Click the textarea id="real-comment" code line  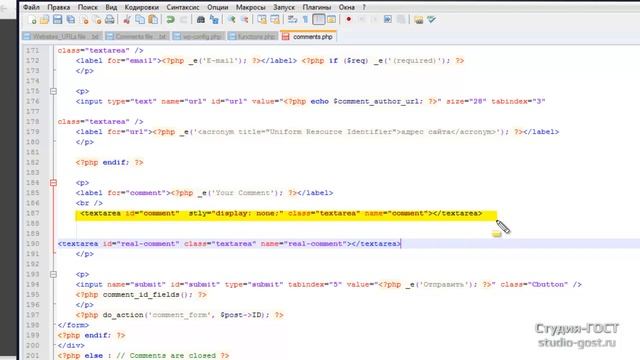click(229, 244)
